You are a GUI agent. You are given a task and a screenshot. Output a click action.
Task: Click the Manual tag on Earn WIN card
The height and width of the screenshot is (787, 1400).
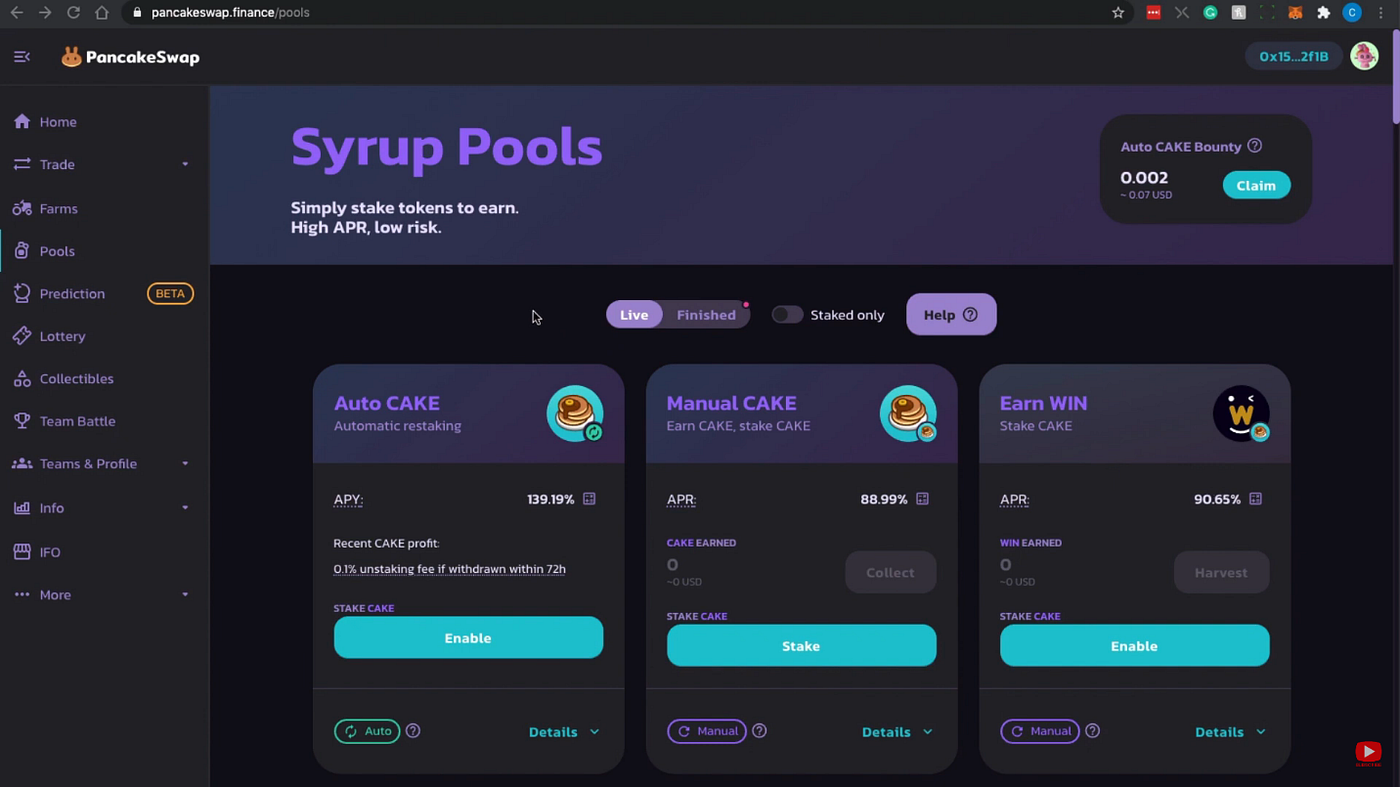(1040, 731)
